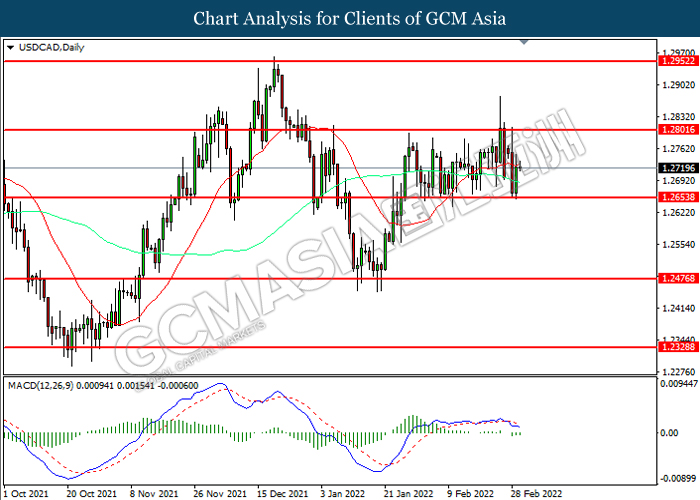700x500 pixels.
Task: Select the 1.23288 support price label
Action: pos(679,347)
